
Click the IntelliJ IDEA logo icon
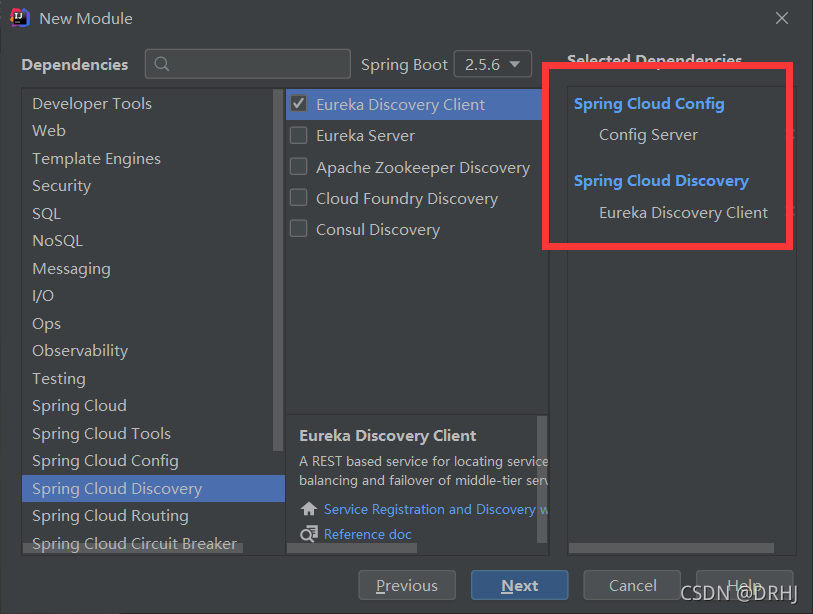coord(20,18)
